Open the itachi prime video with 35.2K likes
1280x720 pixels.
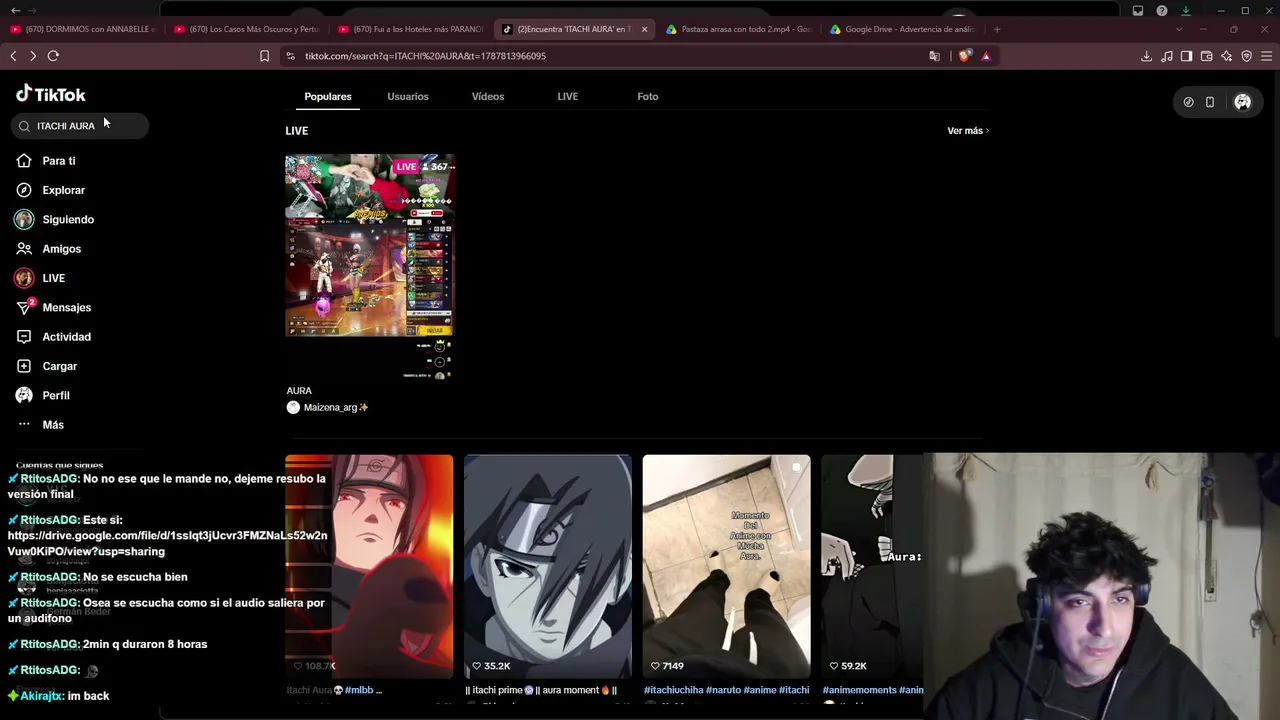click(548, 567)
